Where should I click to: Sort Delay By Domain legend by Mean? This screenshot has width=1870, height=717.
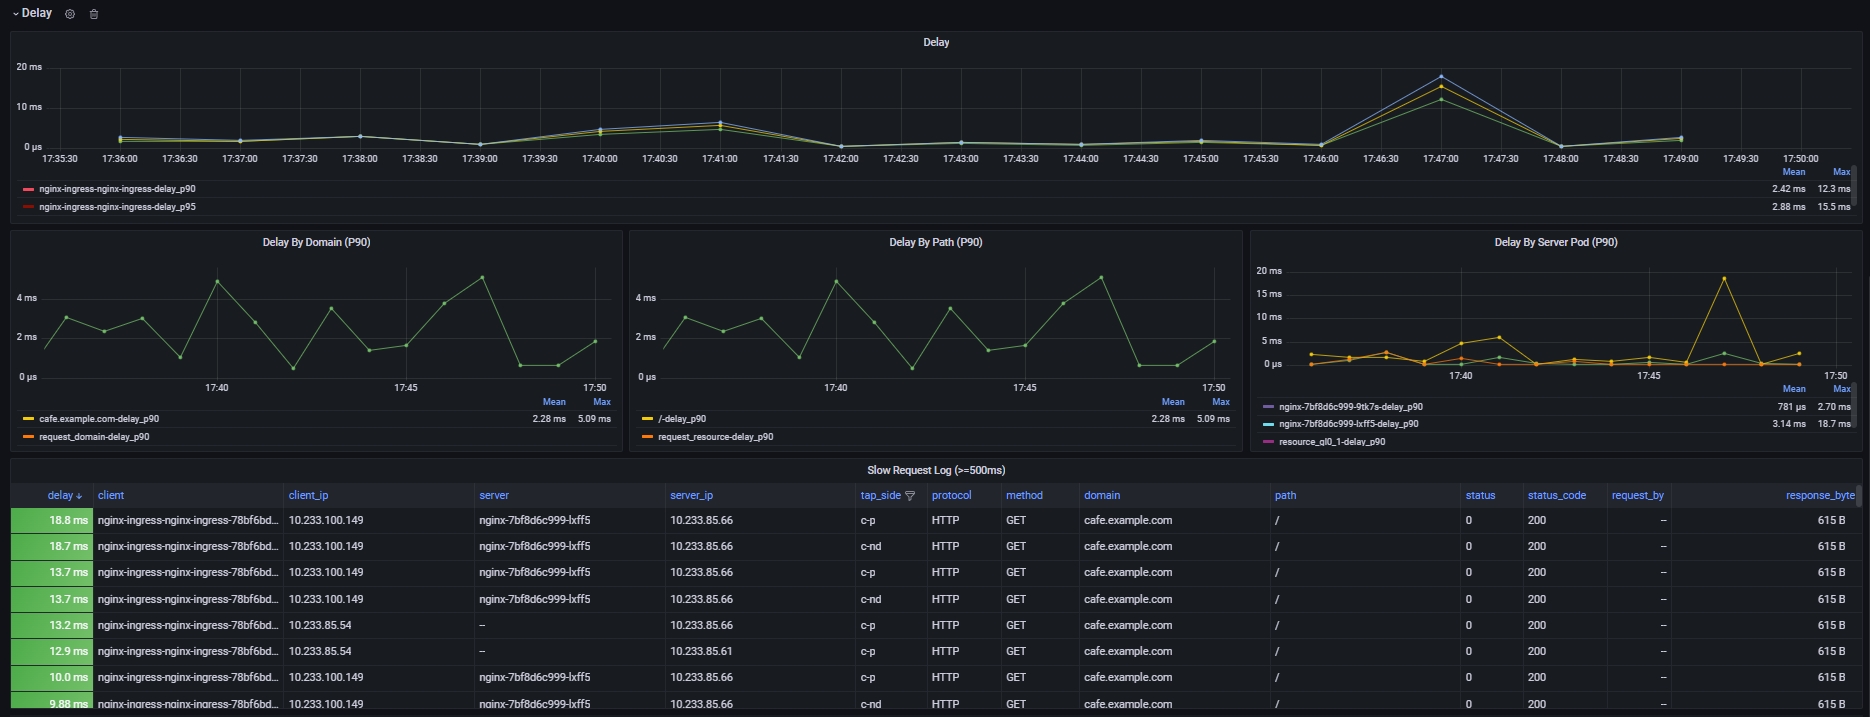point(554,402)
